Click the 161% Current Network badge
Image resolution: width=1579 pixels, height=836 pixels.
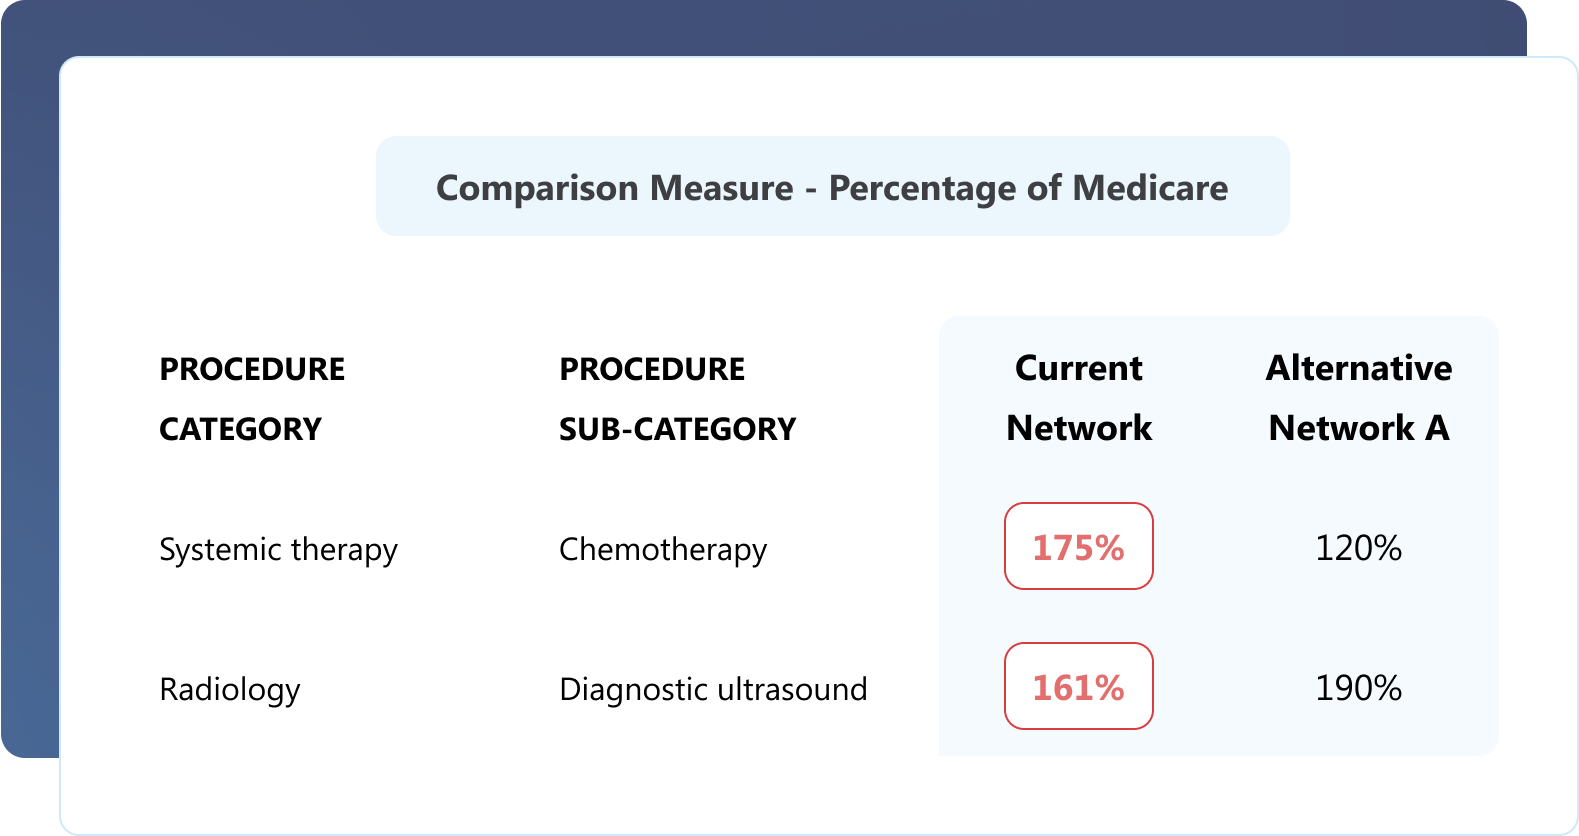pos(1078,687)
